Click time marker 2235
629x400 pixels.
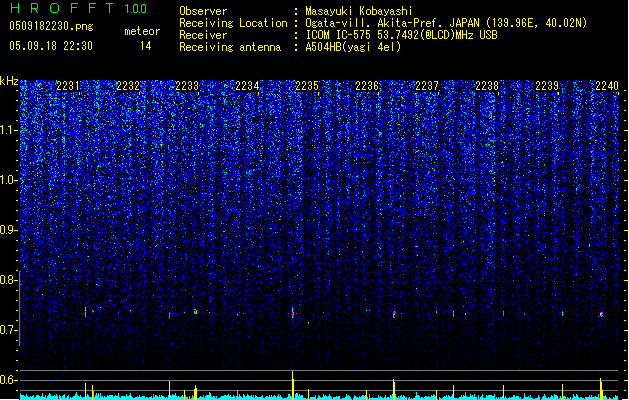[x=307, y=86]
